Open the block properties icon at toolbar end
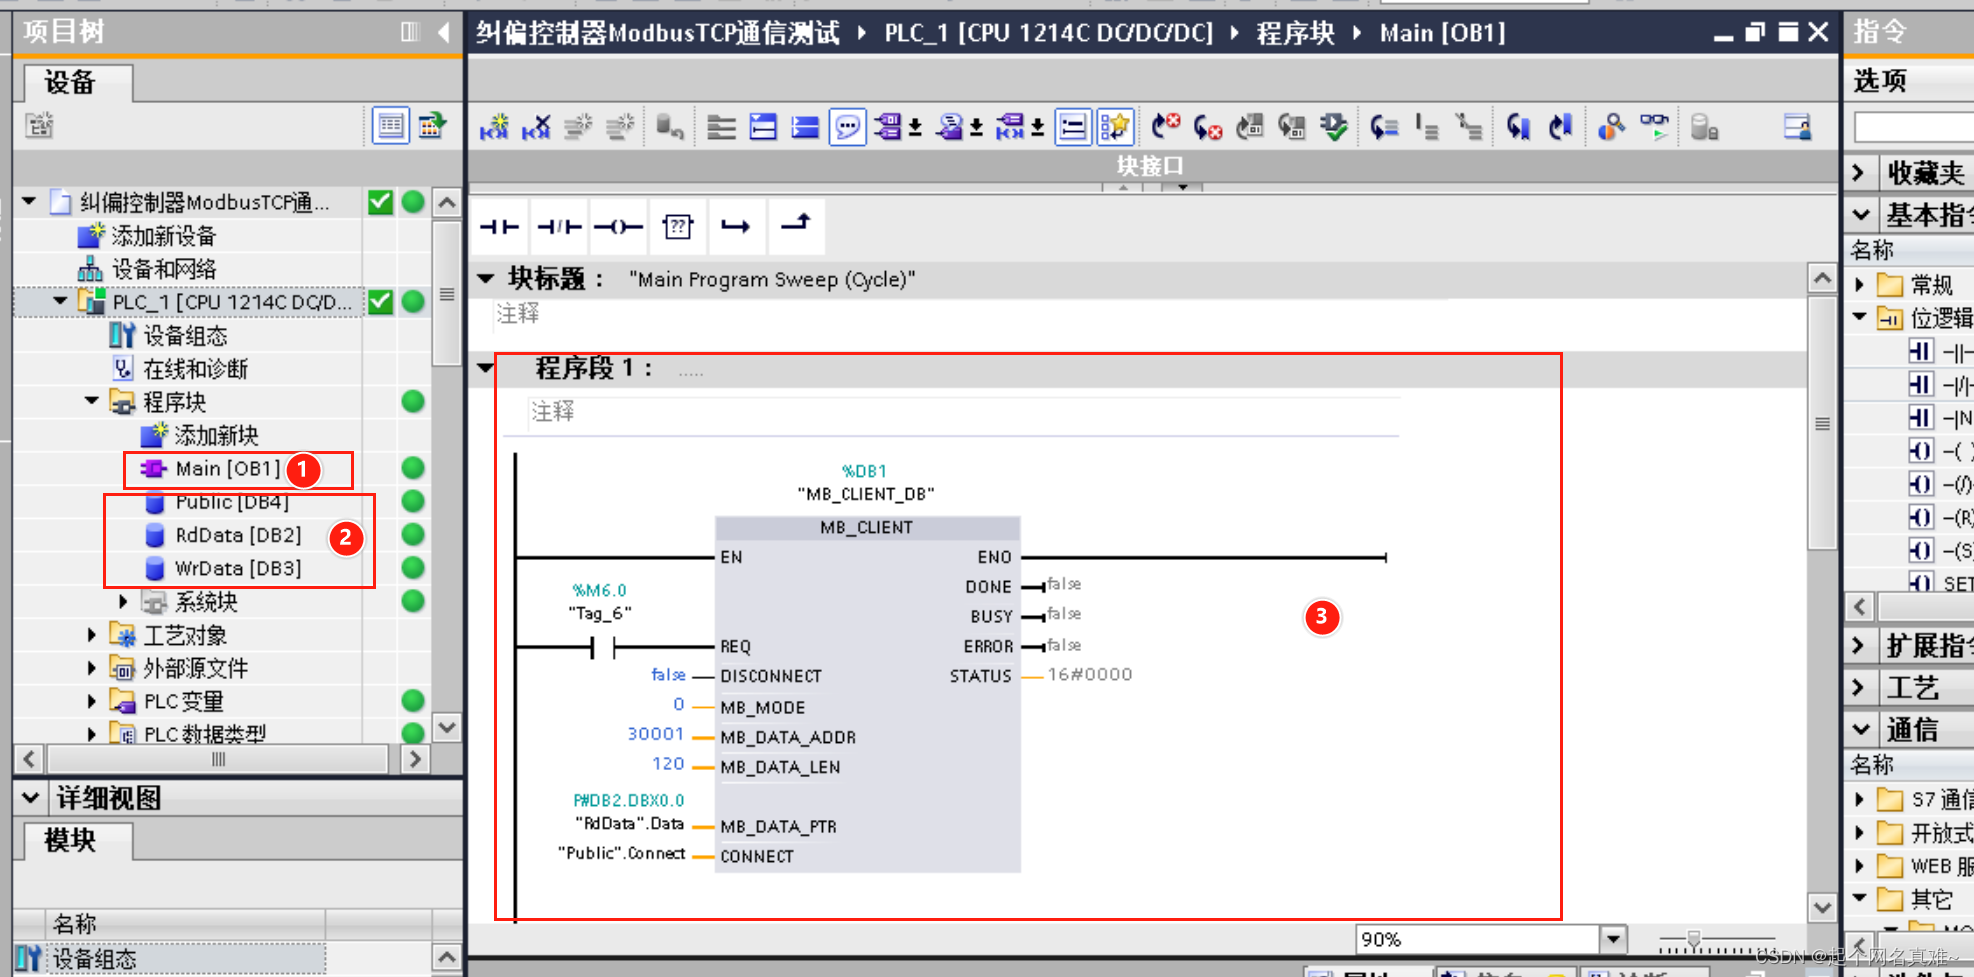Viewport: 1974px width, 977px height. click(x=1797, y=127)
